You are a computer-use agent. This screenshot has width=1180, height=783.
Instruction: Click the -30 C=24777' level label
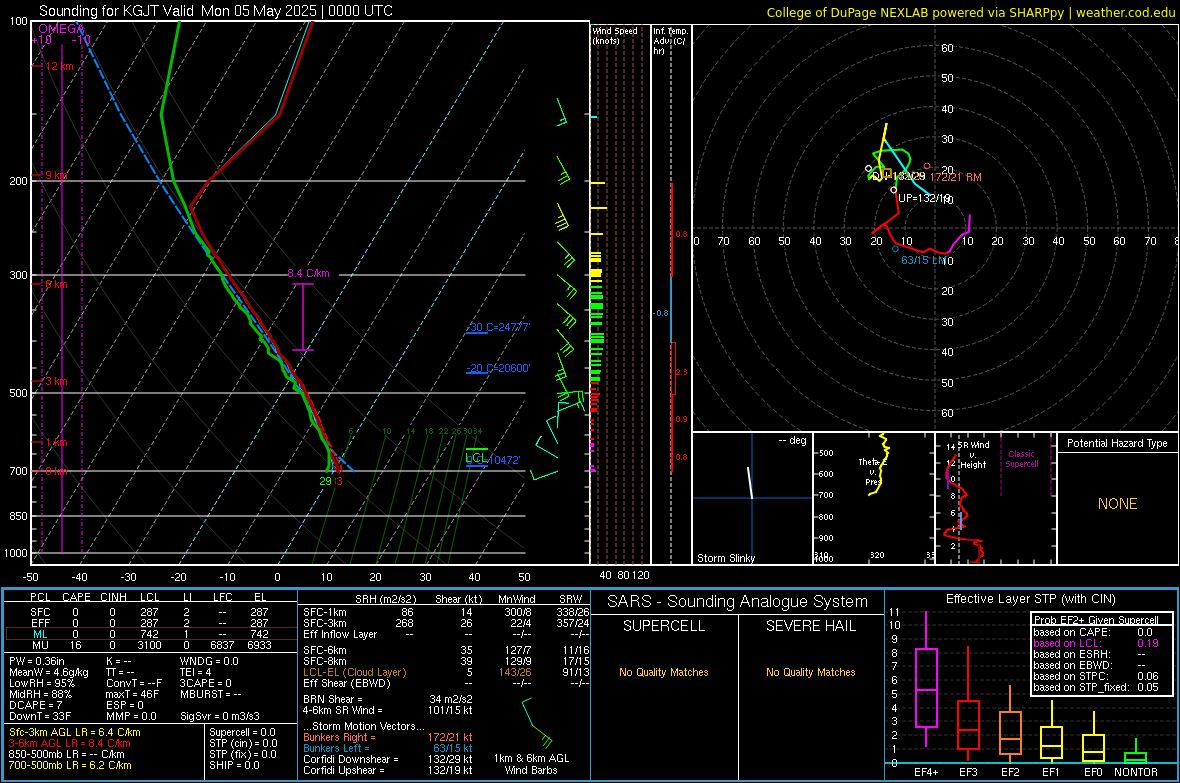point(498,328)
